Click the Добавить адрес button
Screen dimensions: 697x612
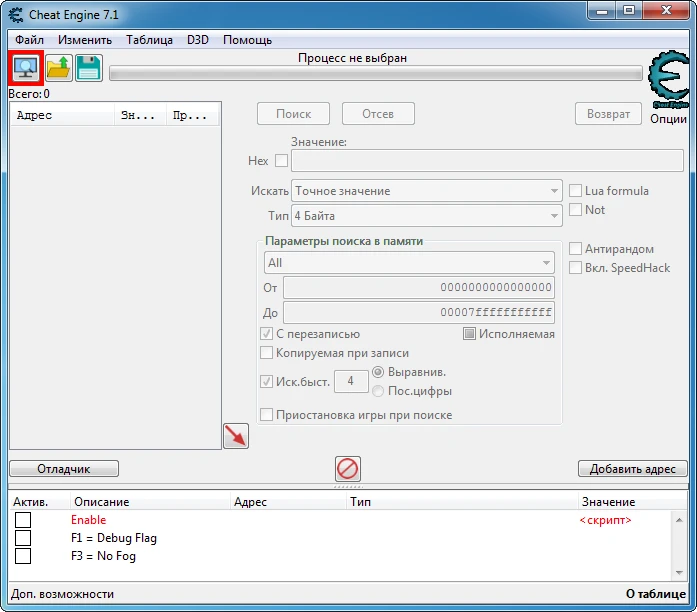(x=633, y=469)
